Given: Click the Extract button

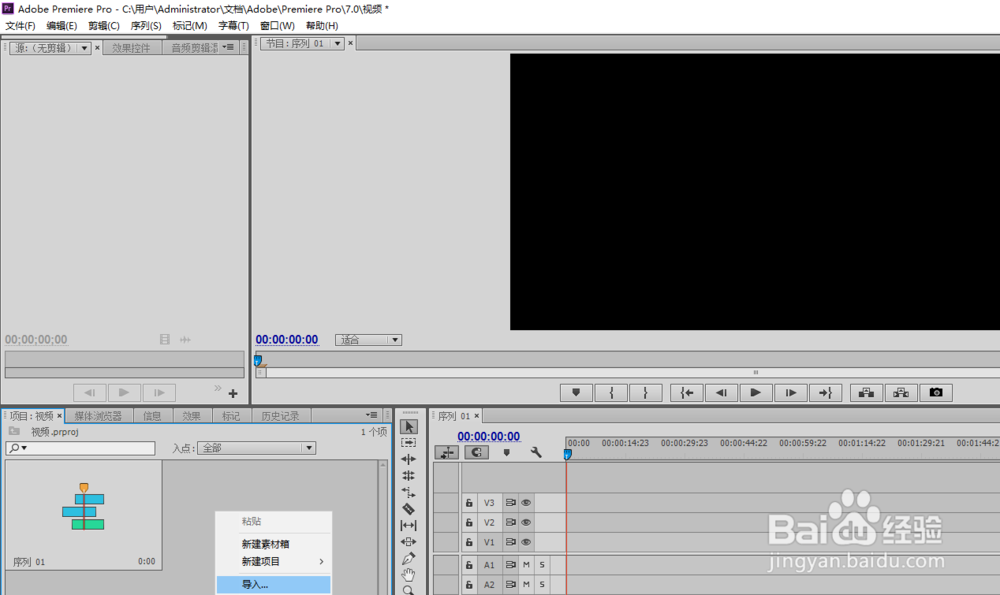Looking at the screenshot, I should [x=901, y=393].
